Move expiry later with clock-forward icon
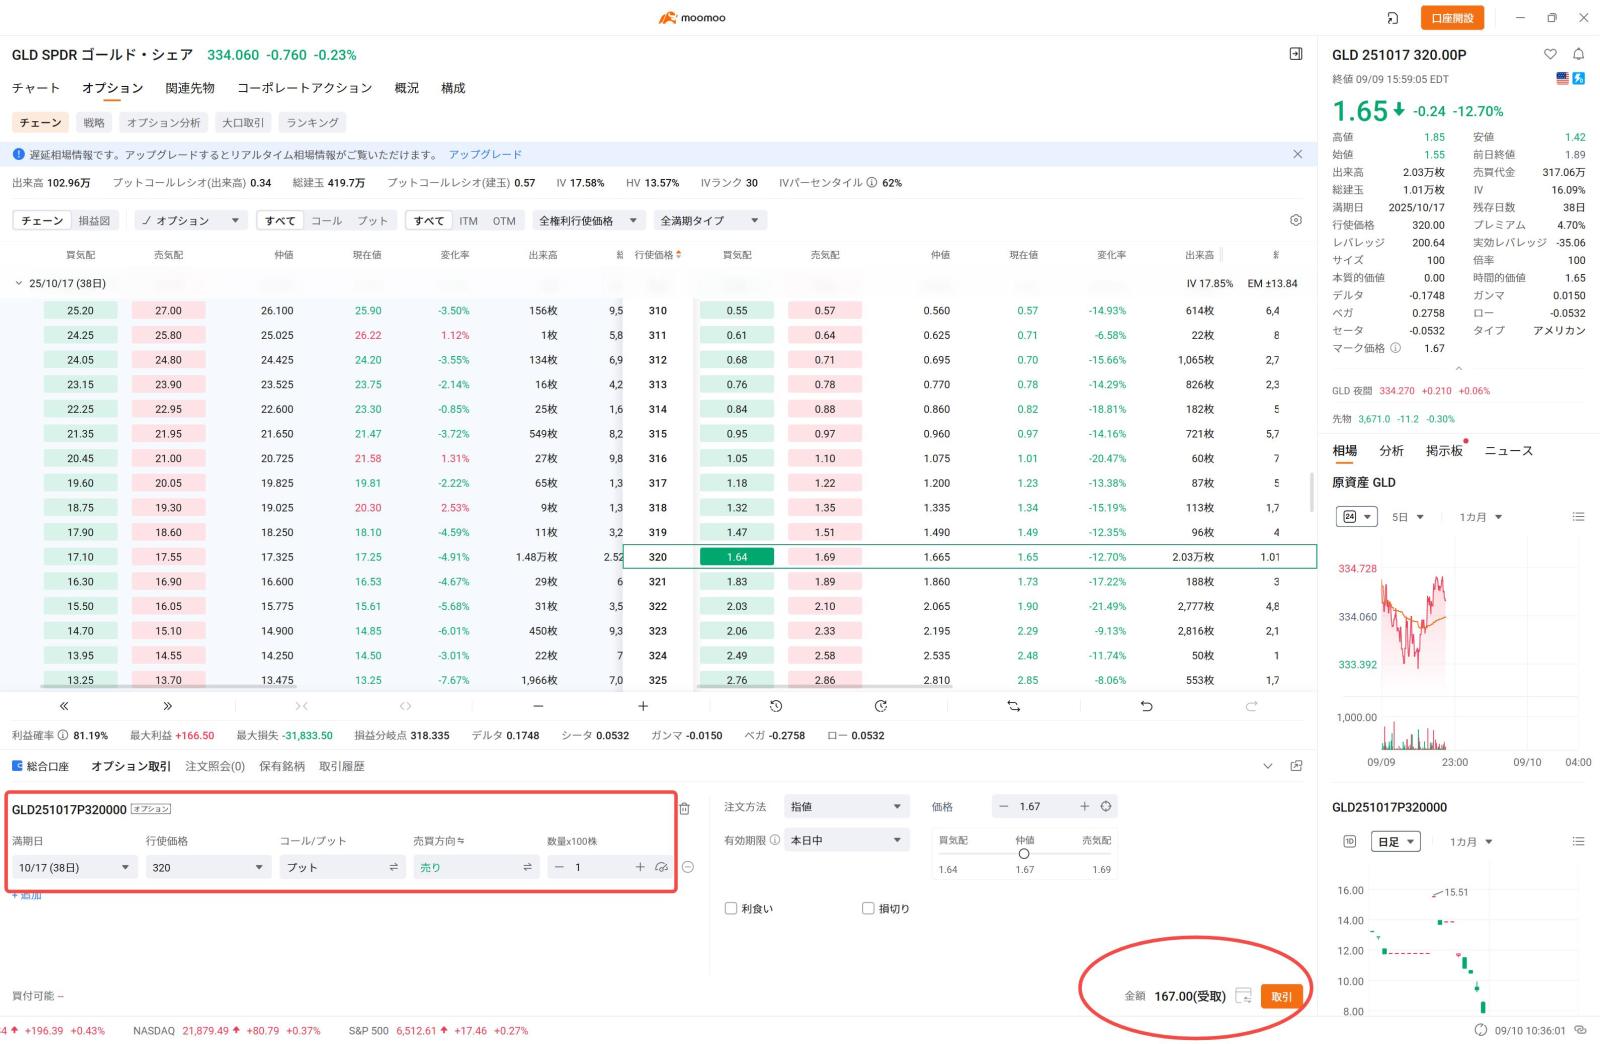The image size is (1600, 1044). [881, 706]
